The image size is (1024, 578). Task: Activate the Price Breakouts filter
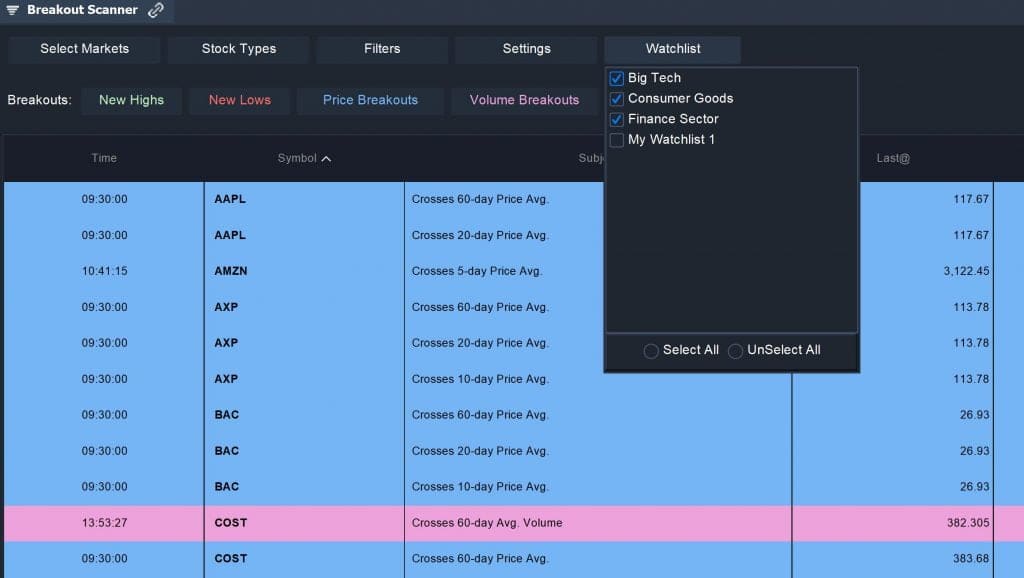[370, 100]
